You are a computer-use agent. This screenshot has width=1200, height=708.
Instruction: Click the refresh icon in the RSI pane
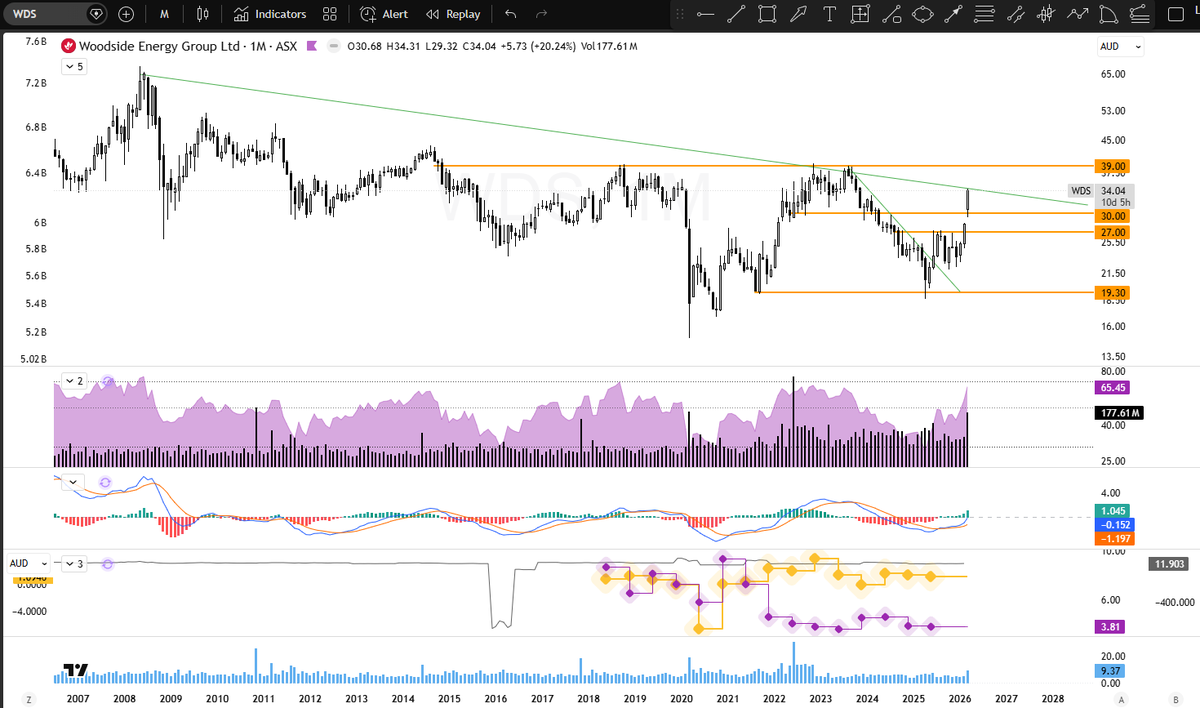[108, 382]
